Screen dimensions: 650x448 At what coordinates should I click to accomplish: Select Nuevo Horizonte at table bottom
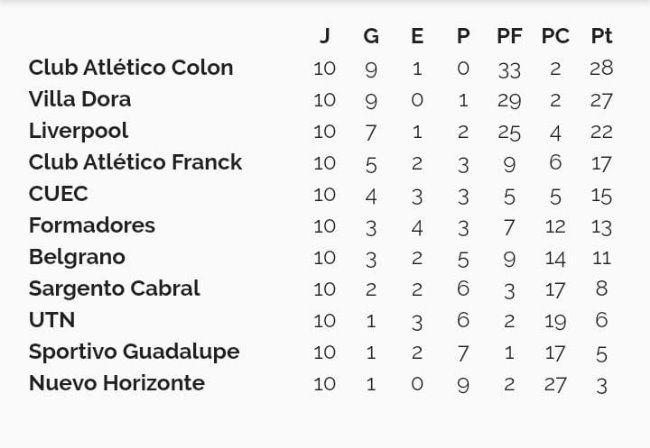pos(117,383)
